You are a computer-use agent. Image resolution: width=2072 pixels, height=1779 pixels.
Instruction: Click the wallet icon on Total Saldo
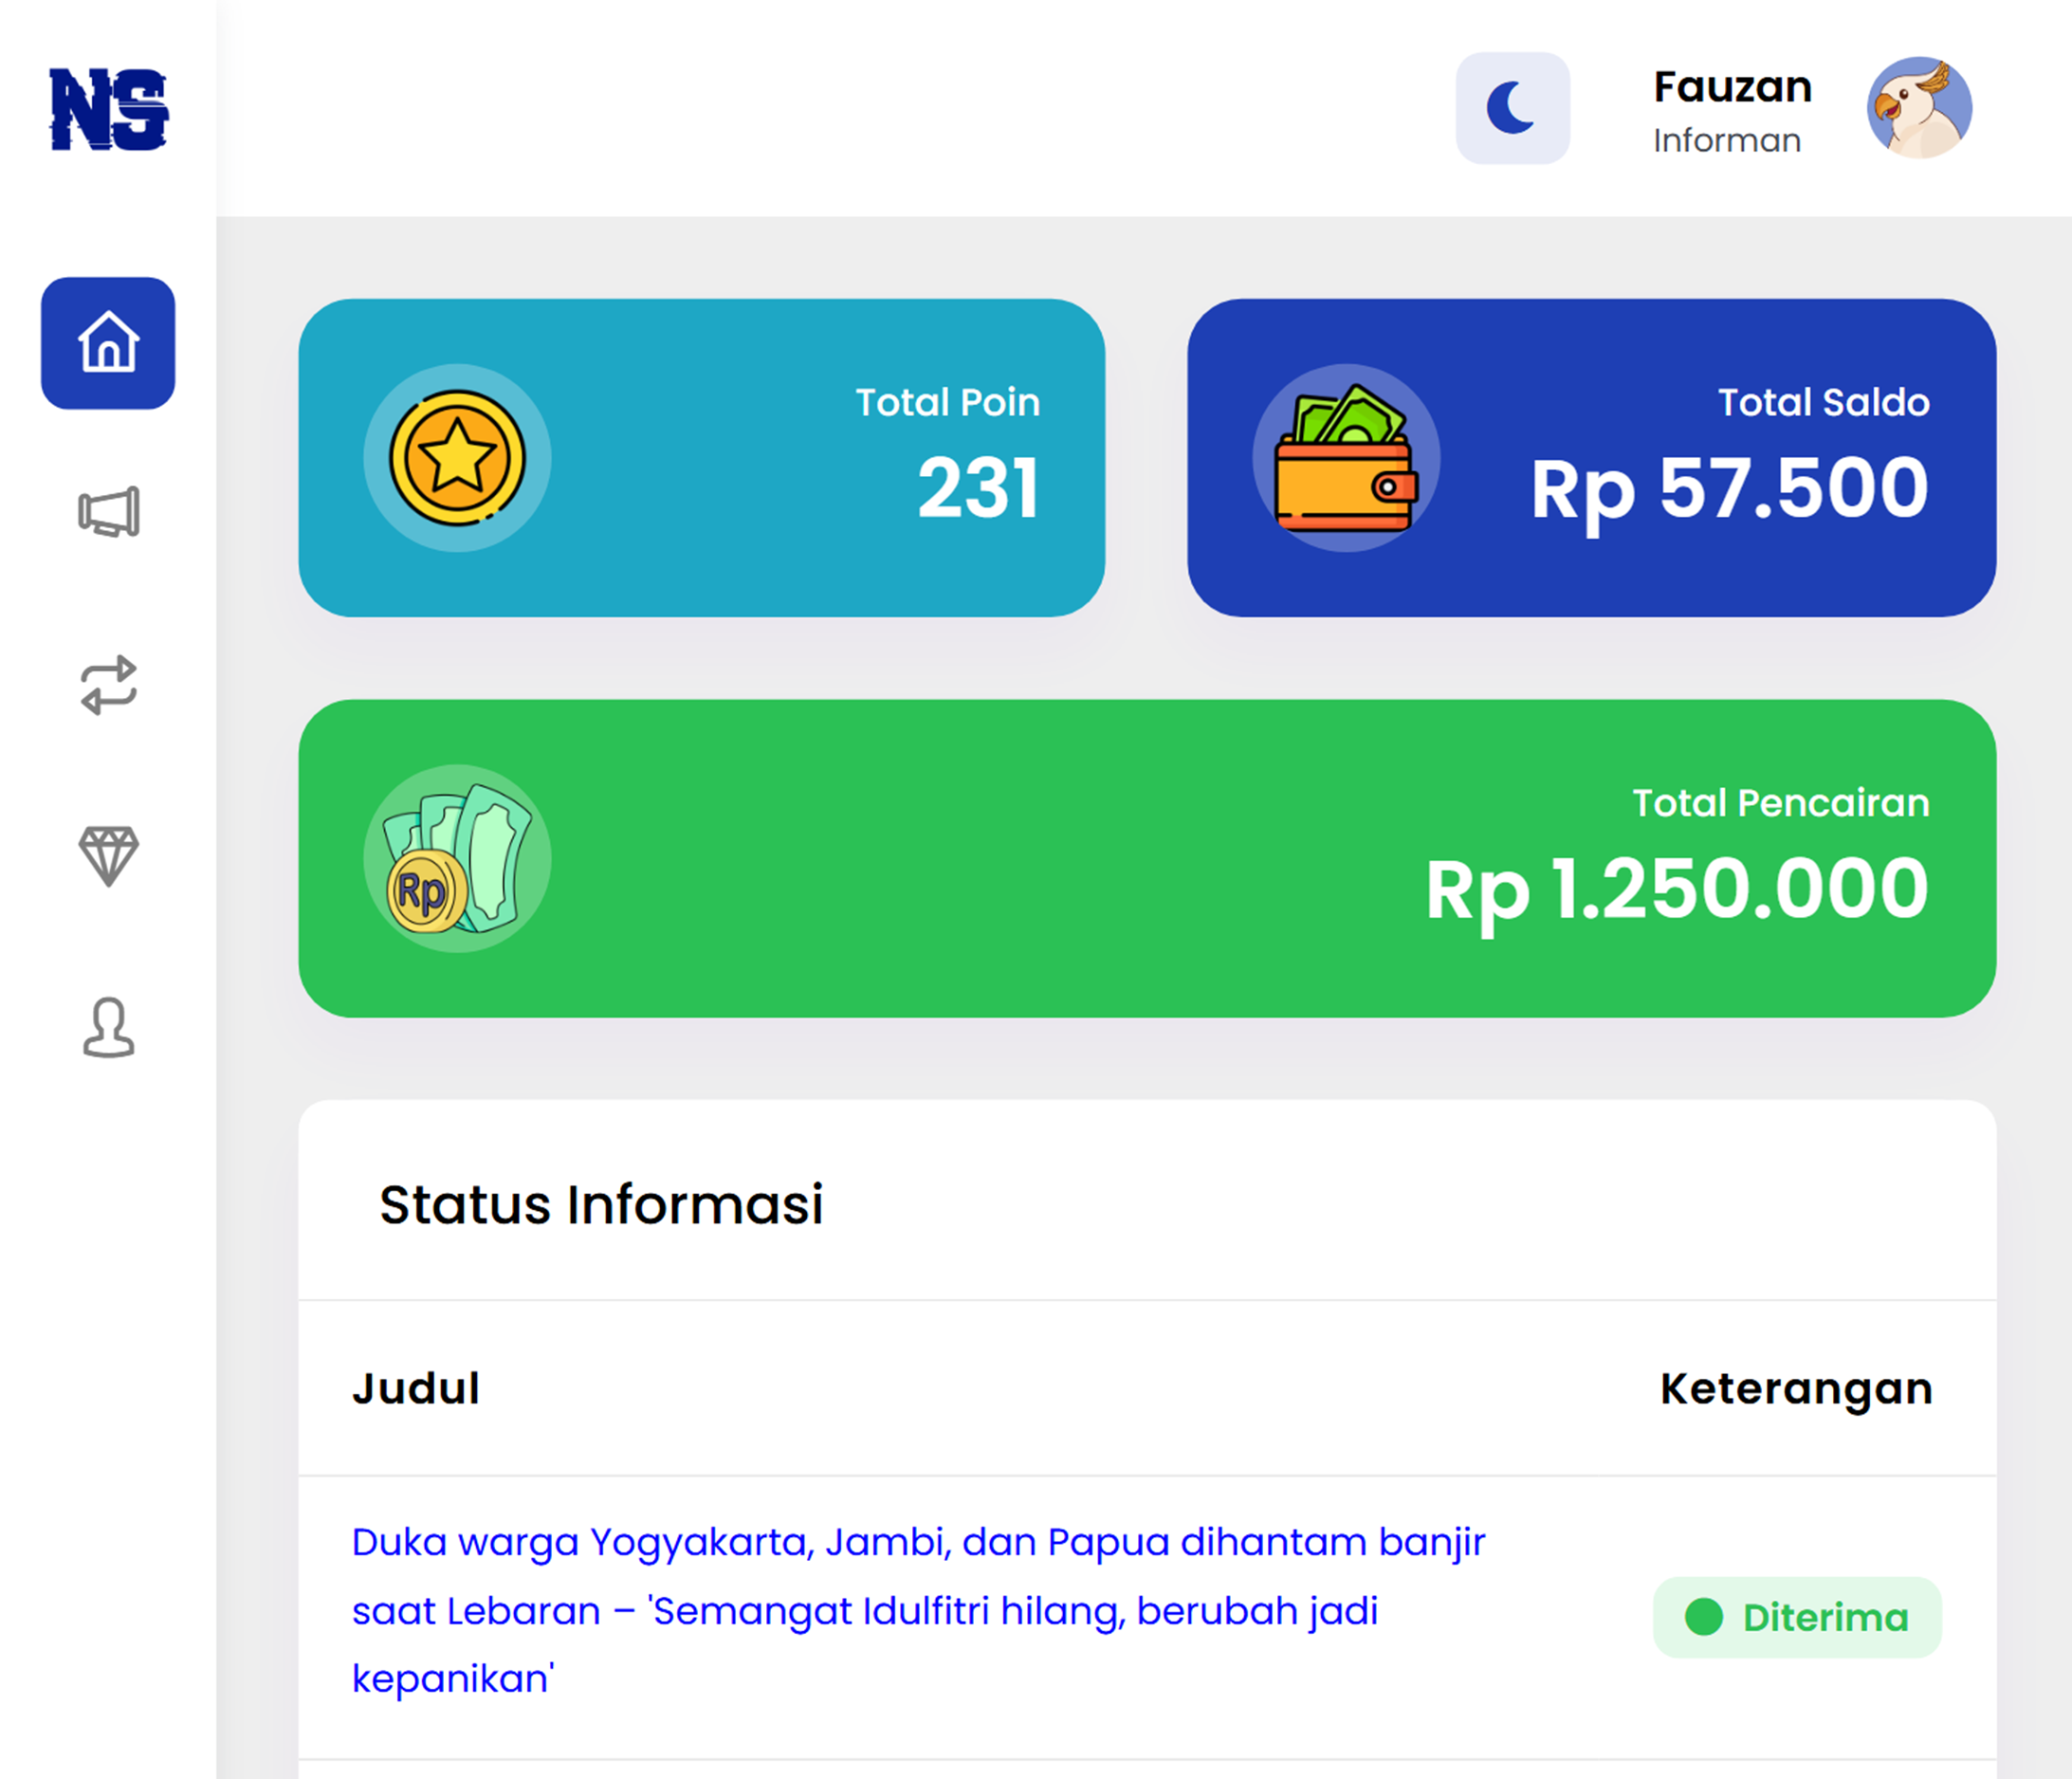pos(1346,458)
